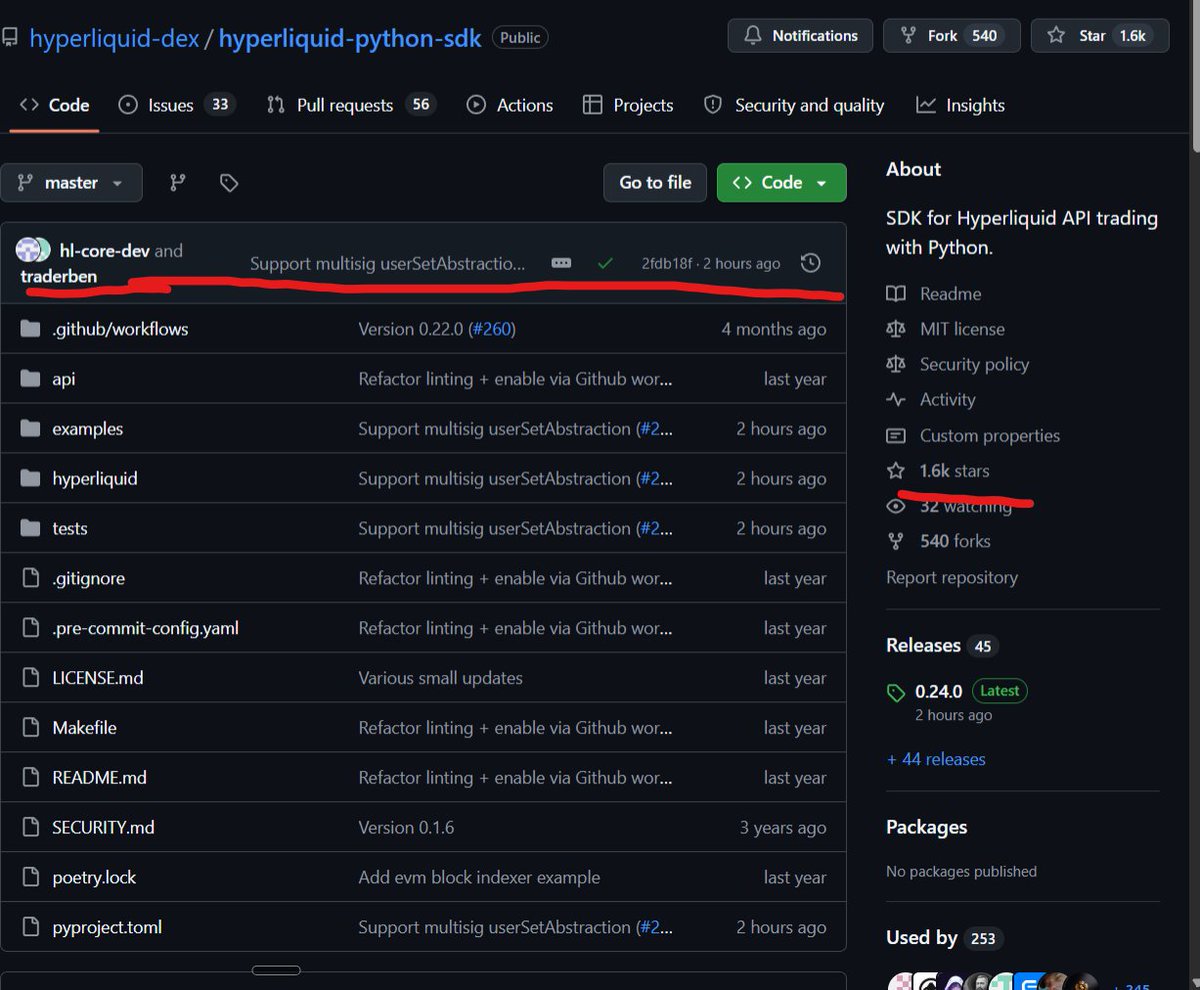1200x990 pixels.
Task: Open the hyperliquid folder
Action: [x=95, y=479]
